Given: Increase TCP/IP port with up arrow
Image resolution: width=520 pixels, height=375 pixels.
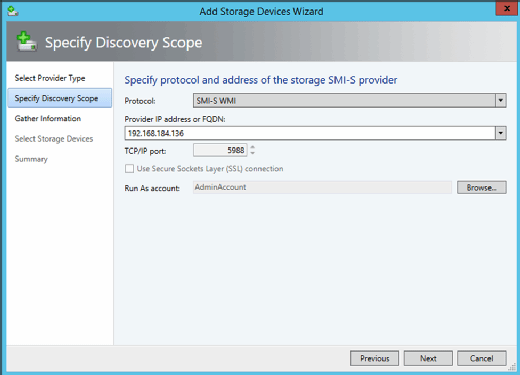Looking at the screenshot, I should pyautogui.click(x=253, y=147).
